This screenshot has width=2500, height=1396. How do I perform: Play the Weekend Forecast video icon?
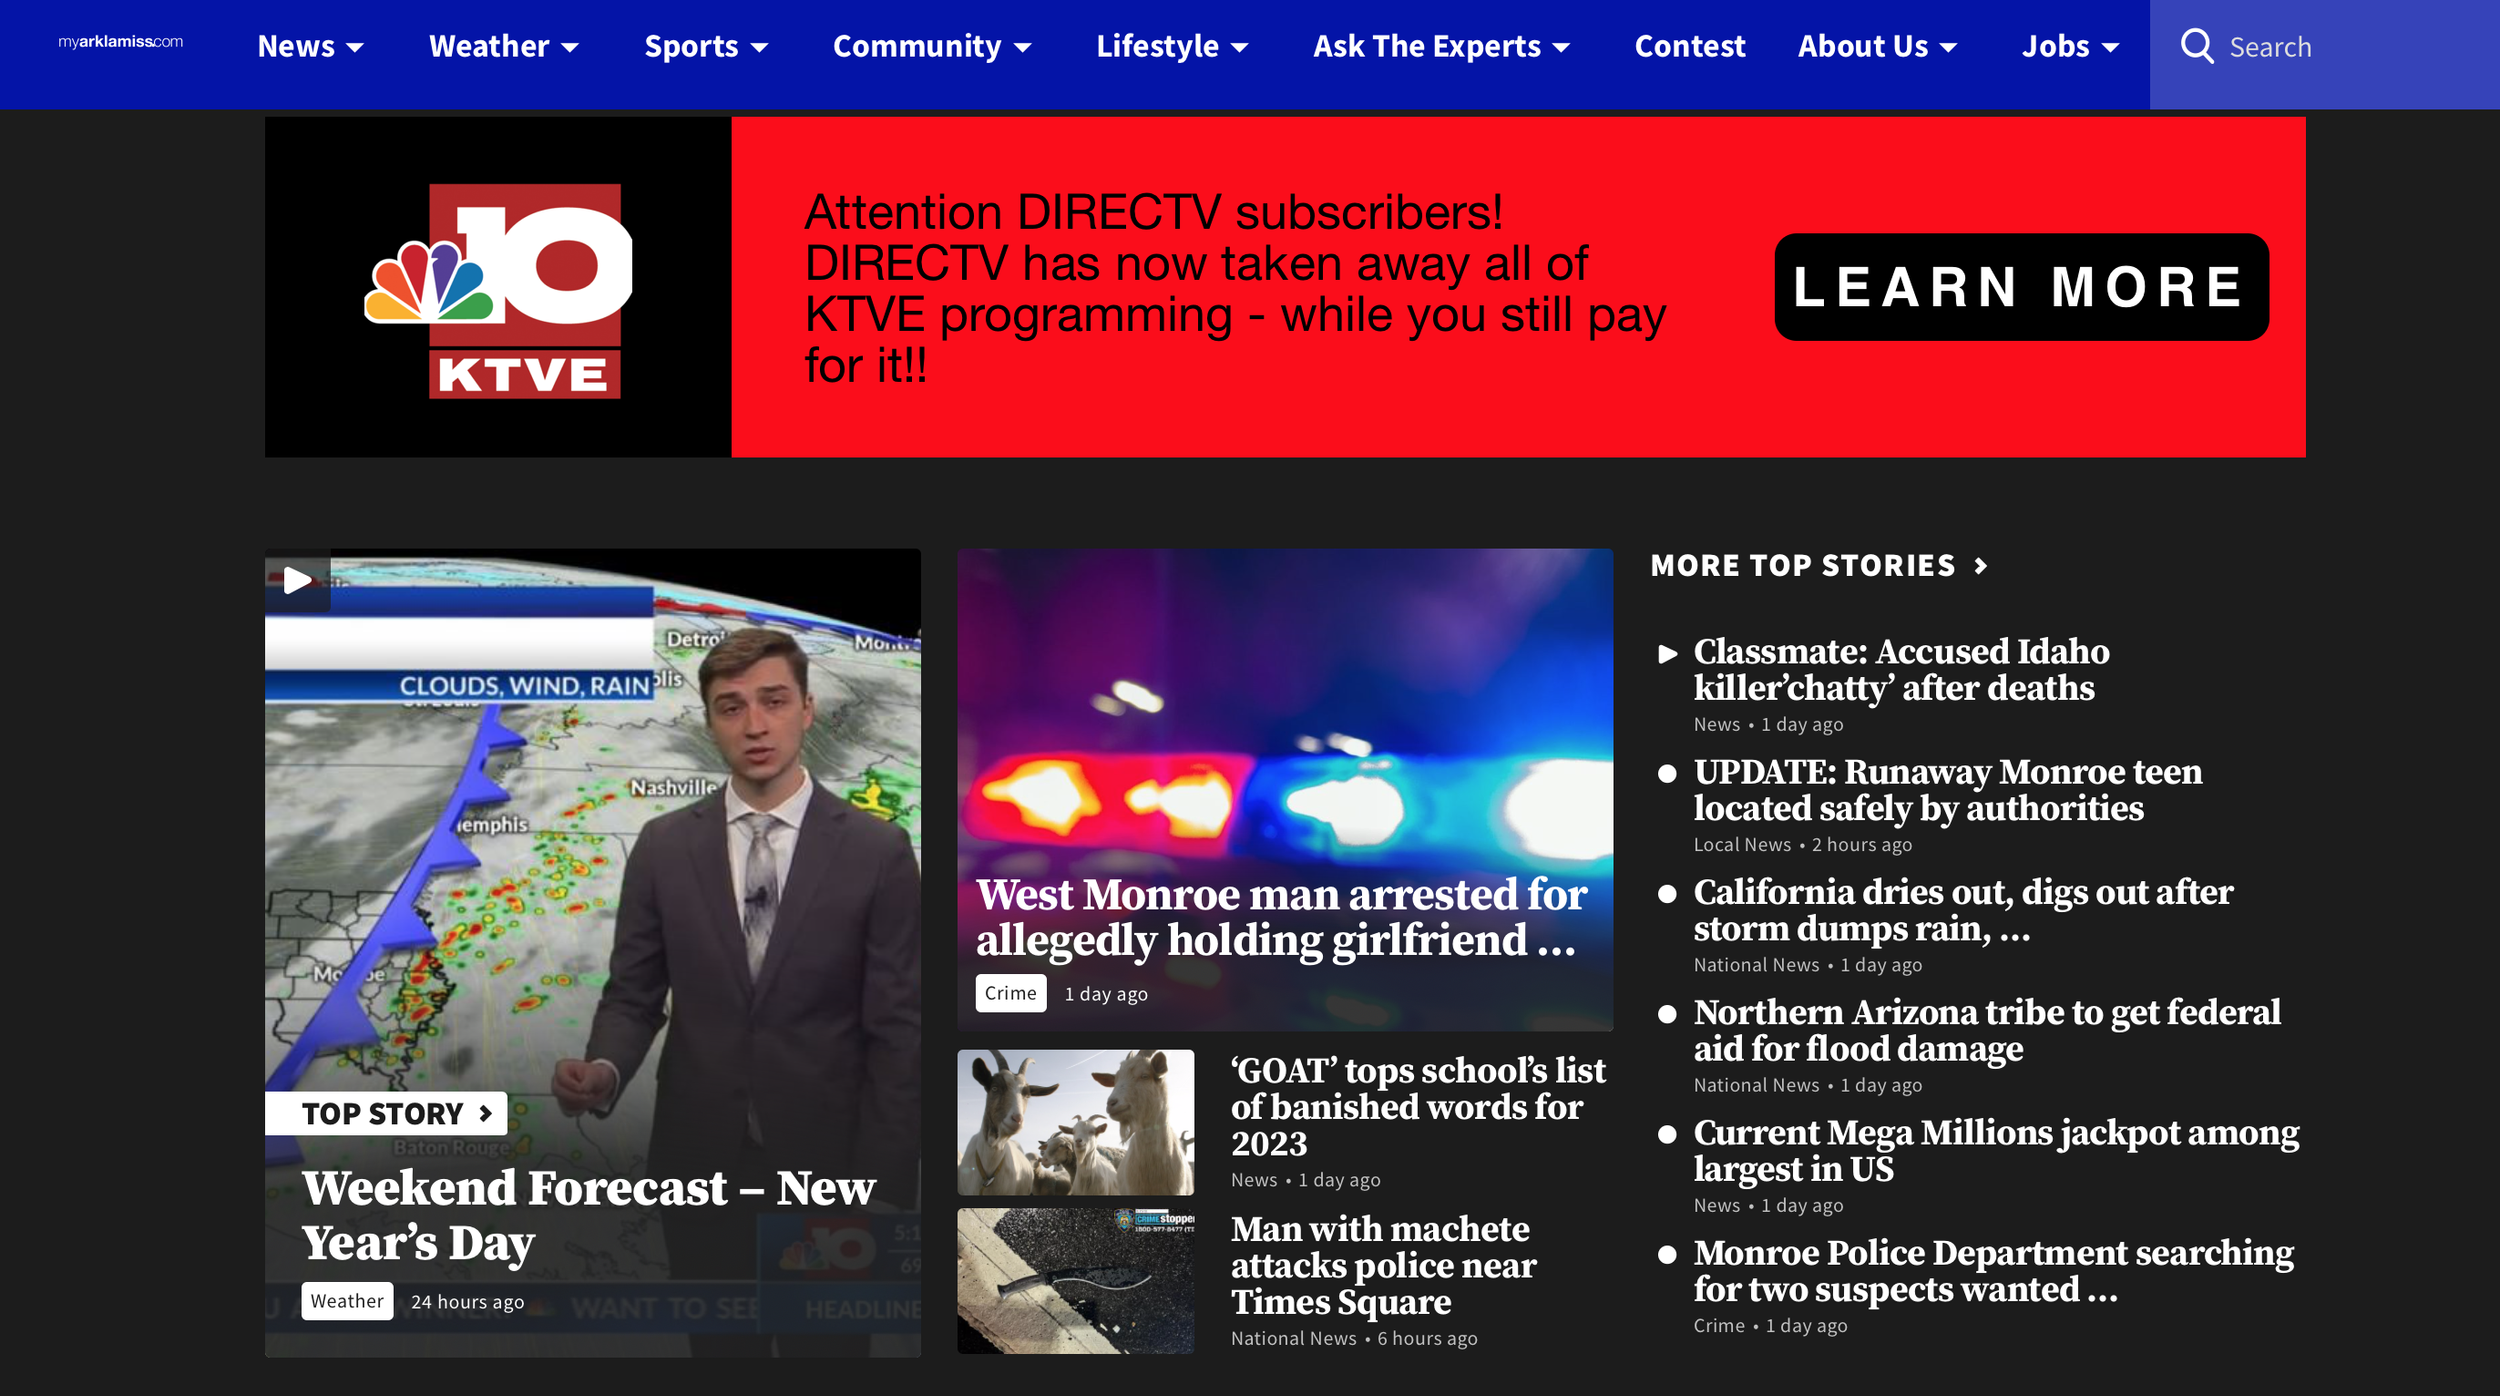point(297,580)
